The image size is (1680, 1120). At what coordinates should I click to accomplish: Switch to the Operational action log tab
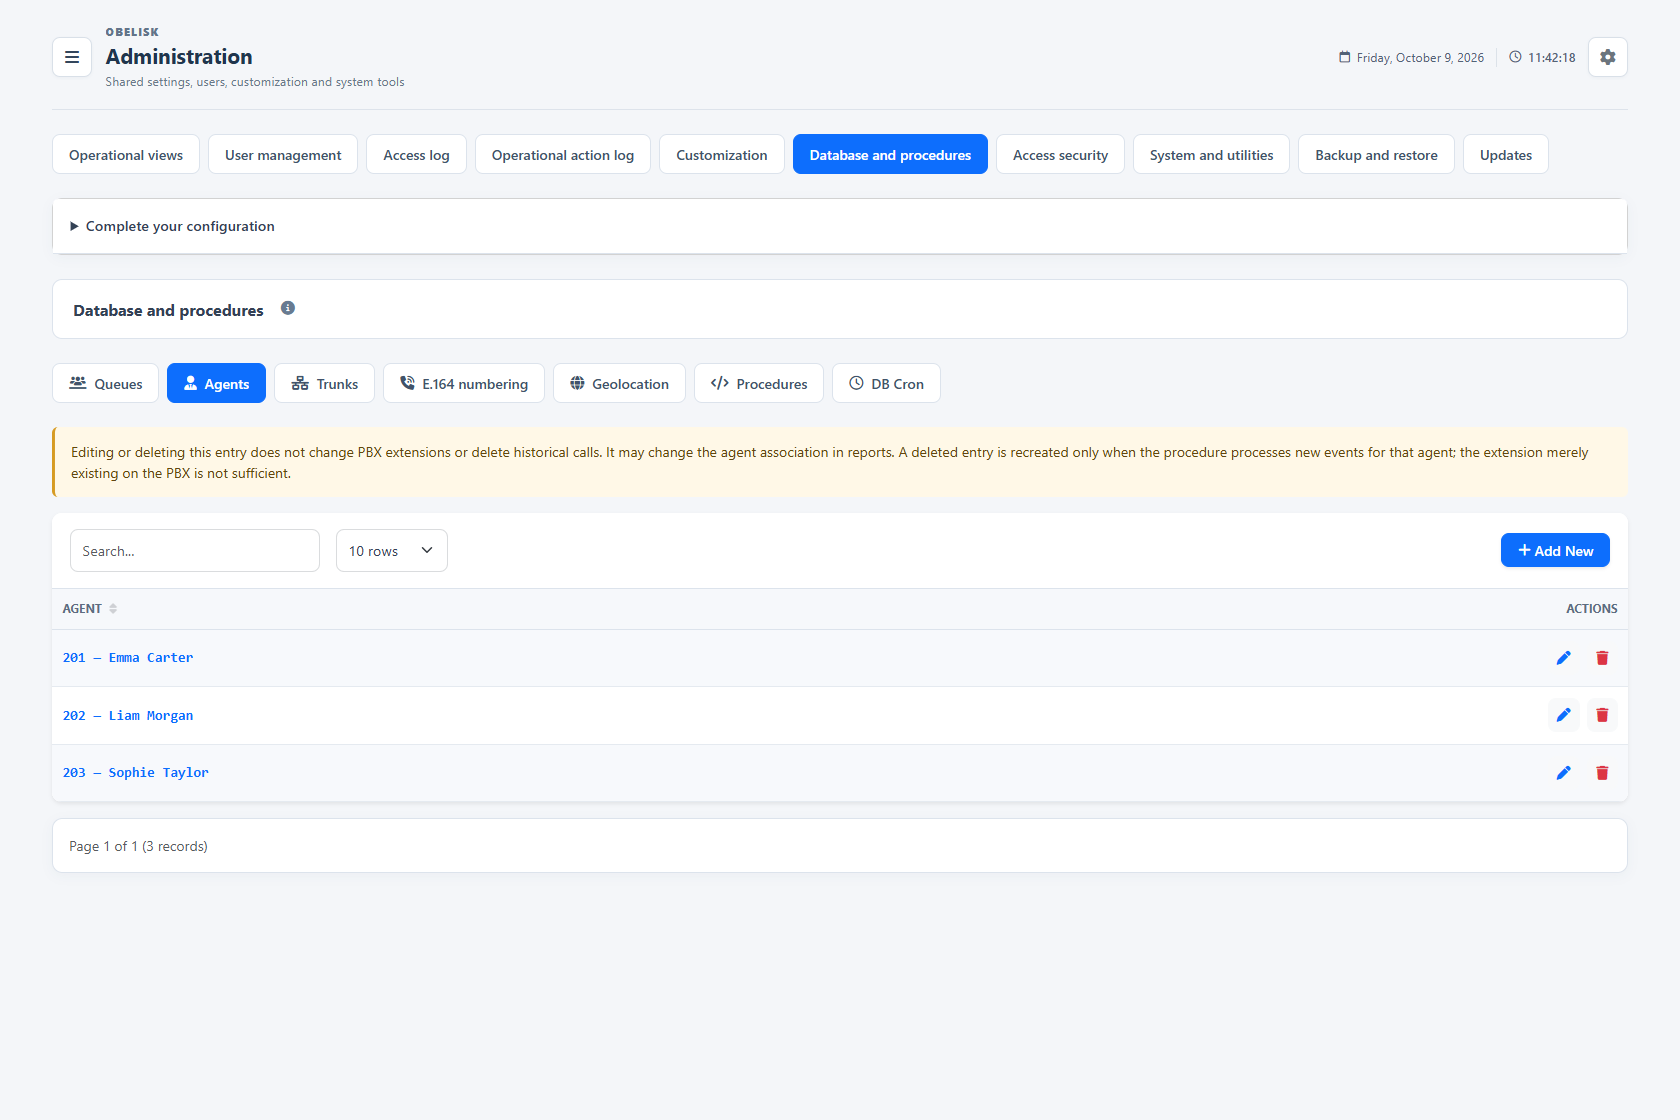pos(563,154)
